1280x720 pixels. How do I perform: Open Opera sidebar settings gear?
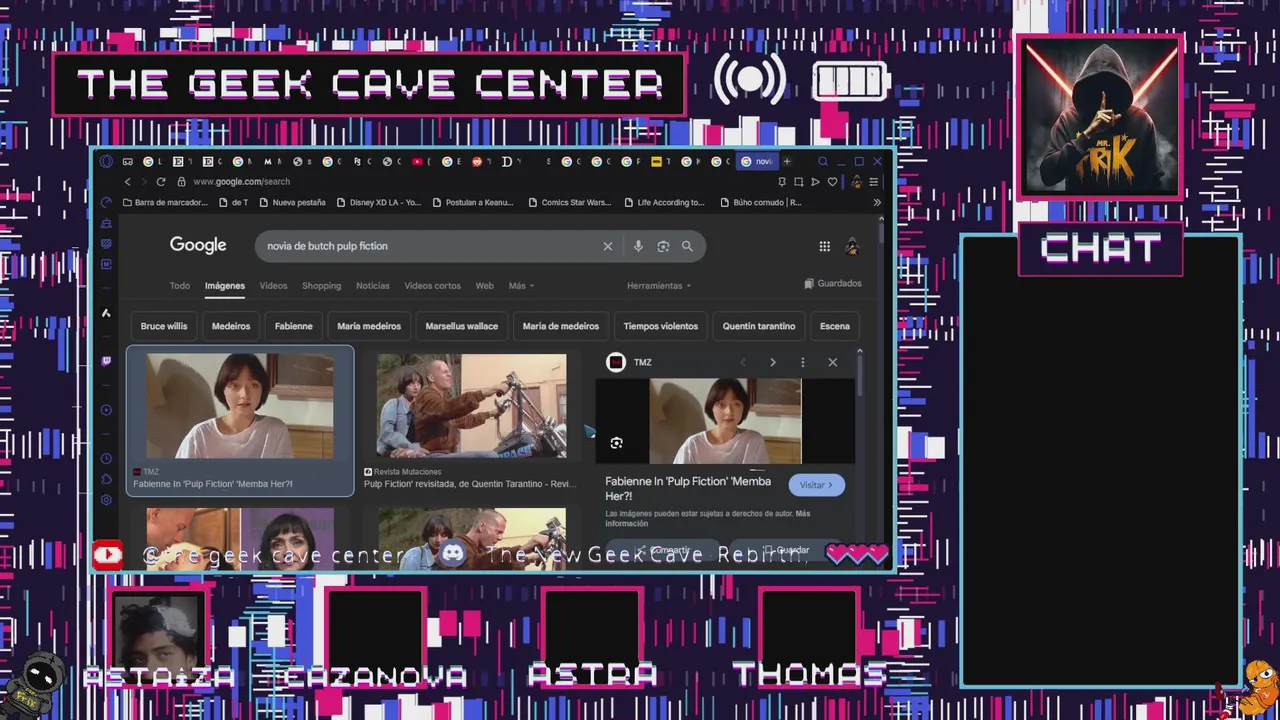coord(106,499)
